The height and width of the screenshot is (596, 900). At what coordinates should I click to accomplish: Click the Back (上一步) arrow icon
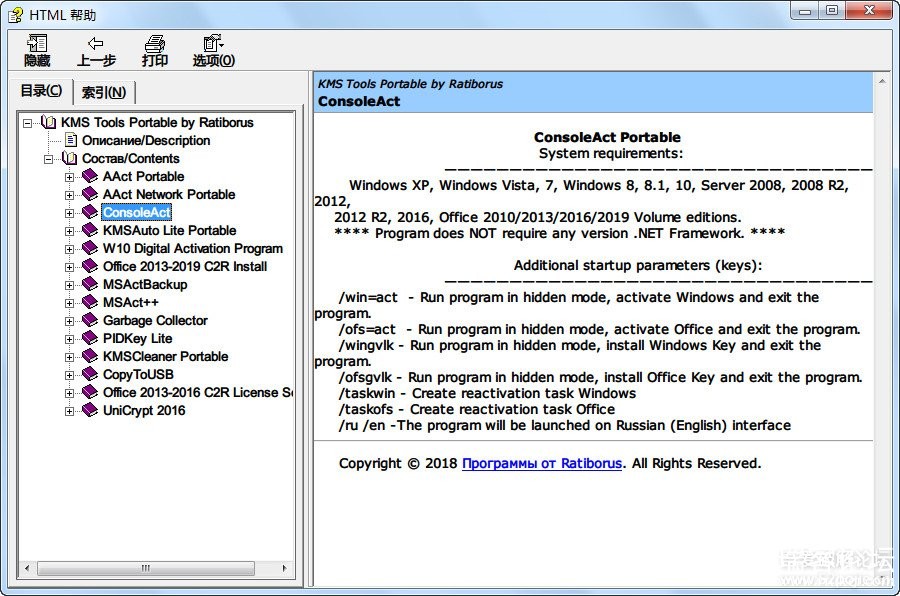coord(95,43)
